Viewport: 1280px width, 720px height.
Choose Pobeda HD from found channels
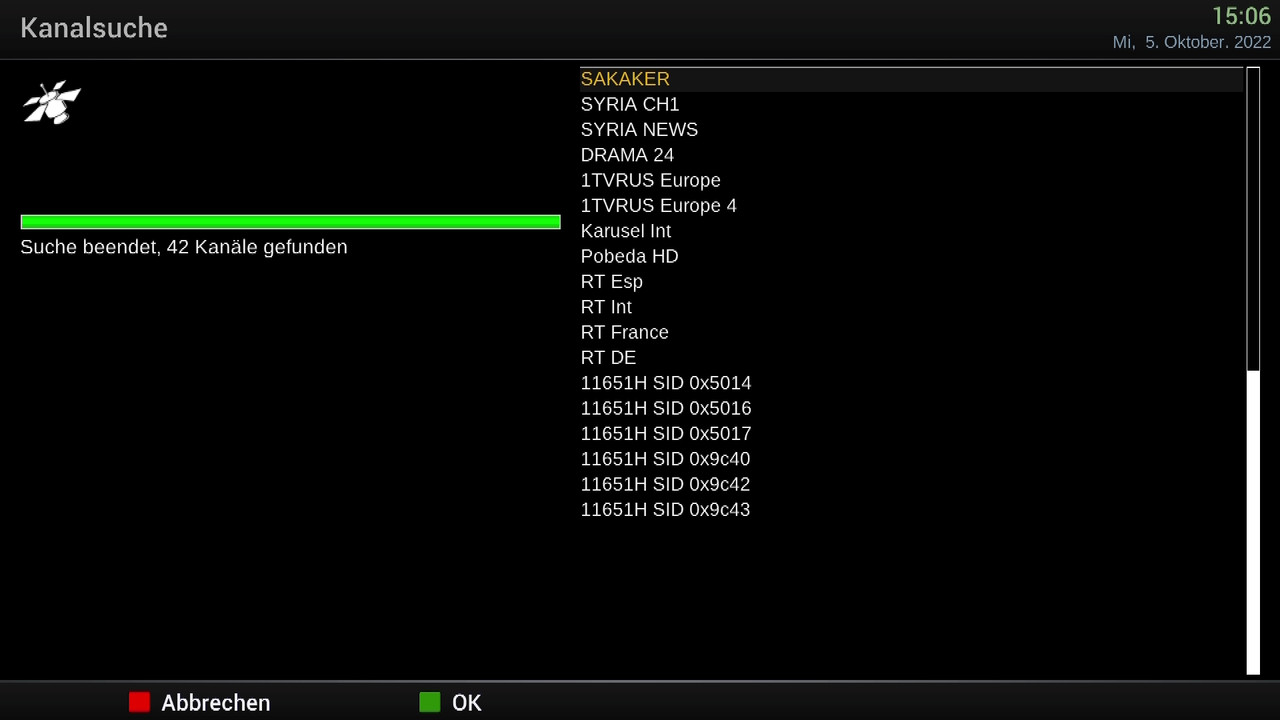(911, 256)
